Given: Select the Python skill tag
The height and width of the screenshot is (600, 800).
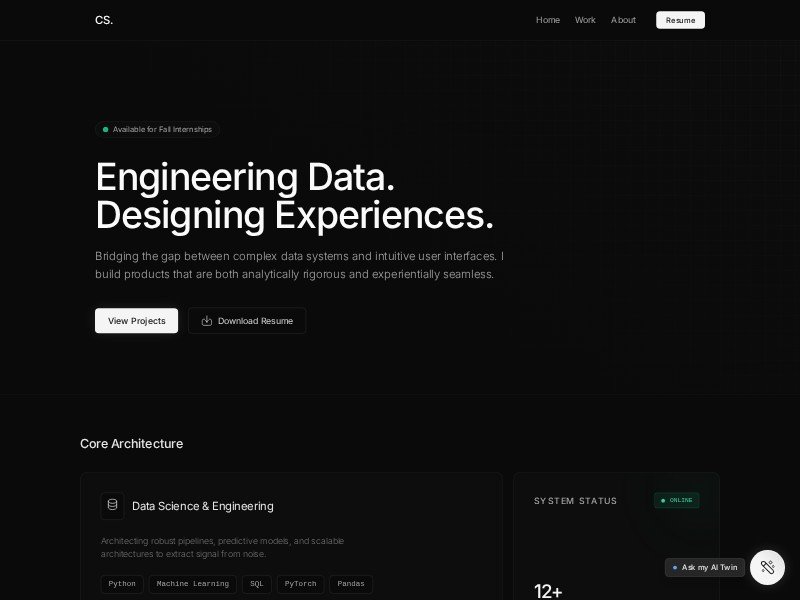Looking at the screenshot, I should [122, 584].
